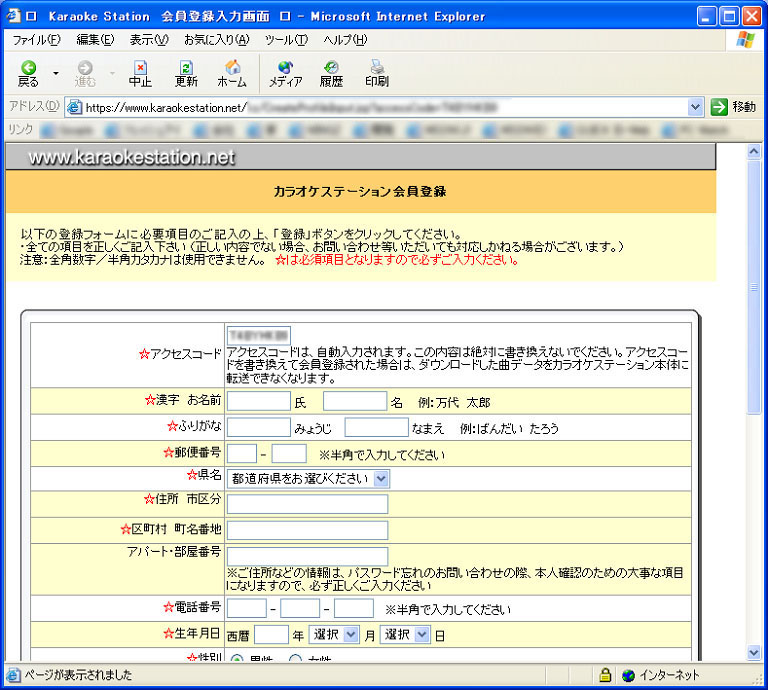Viewport: 768px width, 690px height.
Task: Click the アパート・部屋番号 field
Action: (x=308, y=556)
